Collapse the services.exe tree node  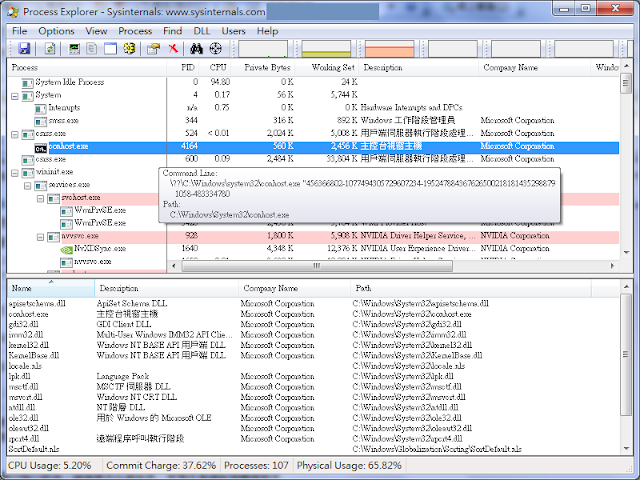[x=27, y=186]
